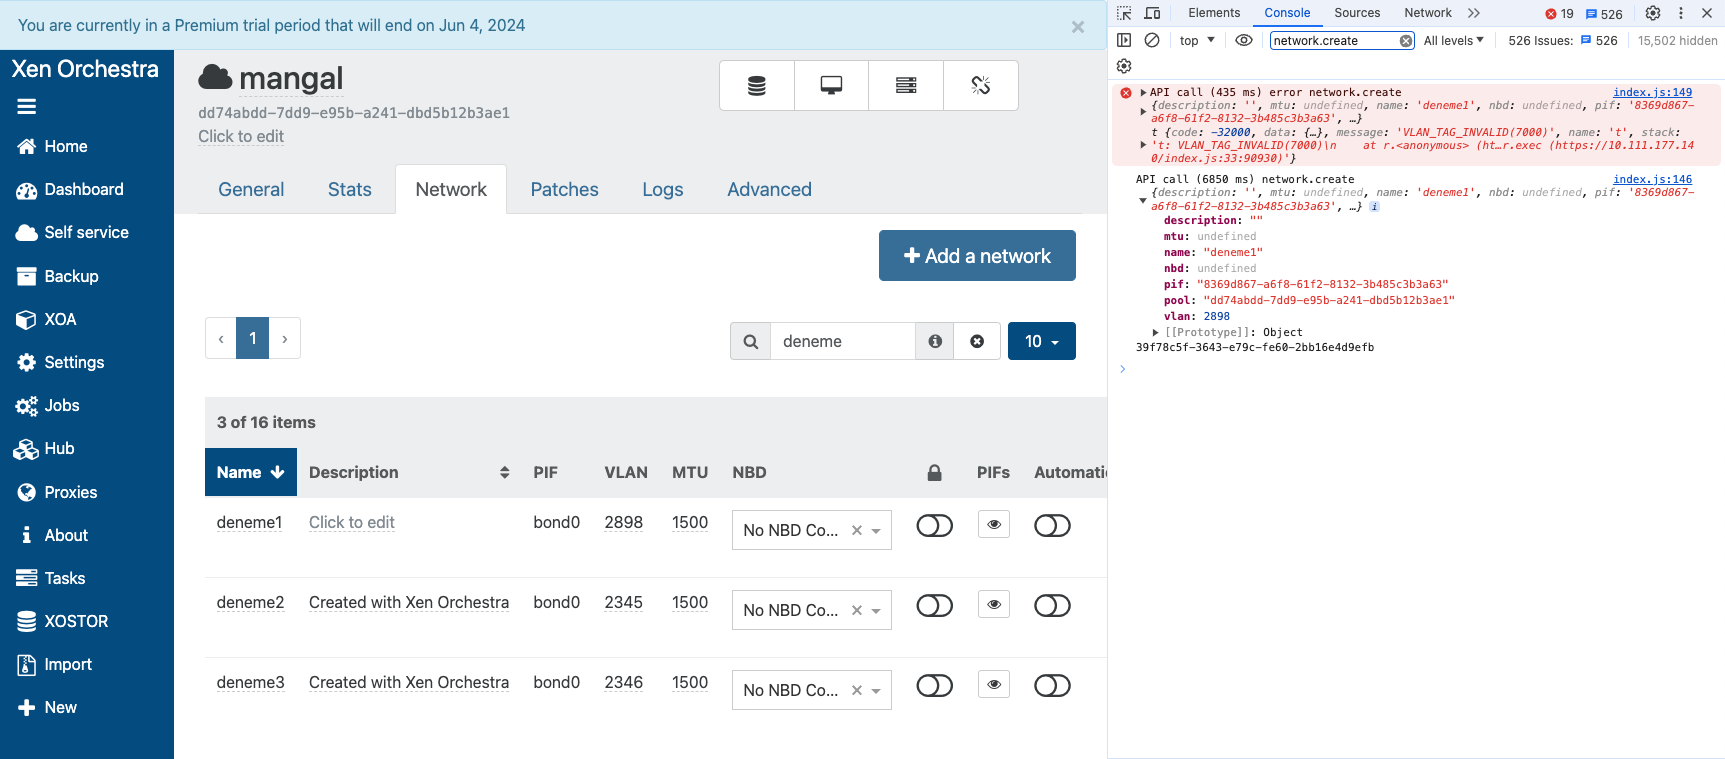Show filter info icon next to search
1725x759 pixels.
pyautogui.click(x=935, y=341)
